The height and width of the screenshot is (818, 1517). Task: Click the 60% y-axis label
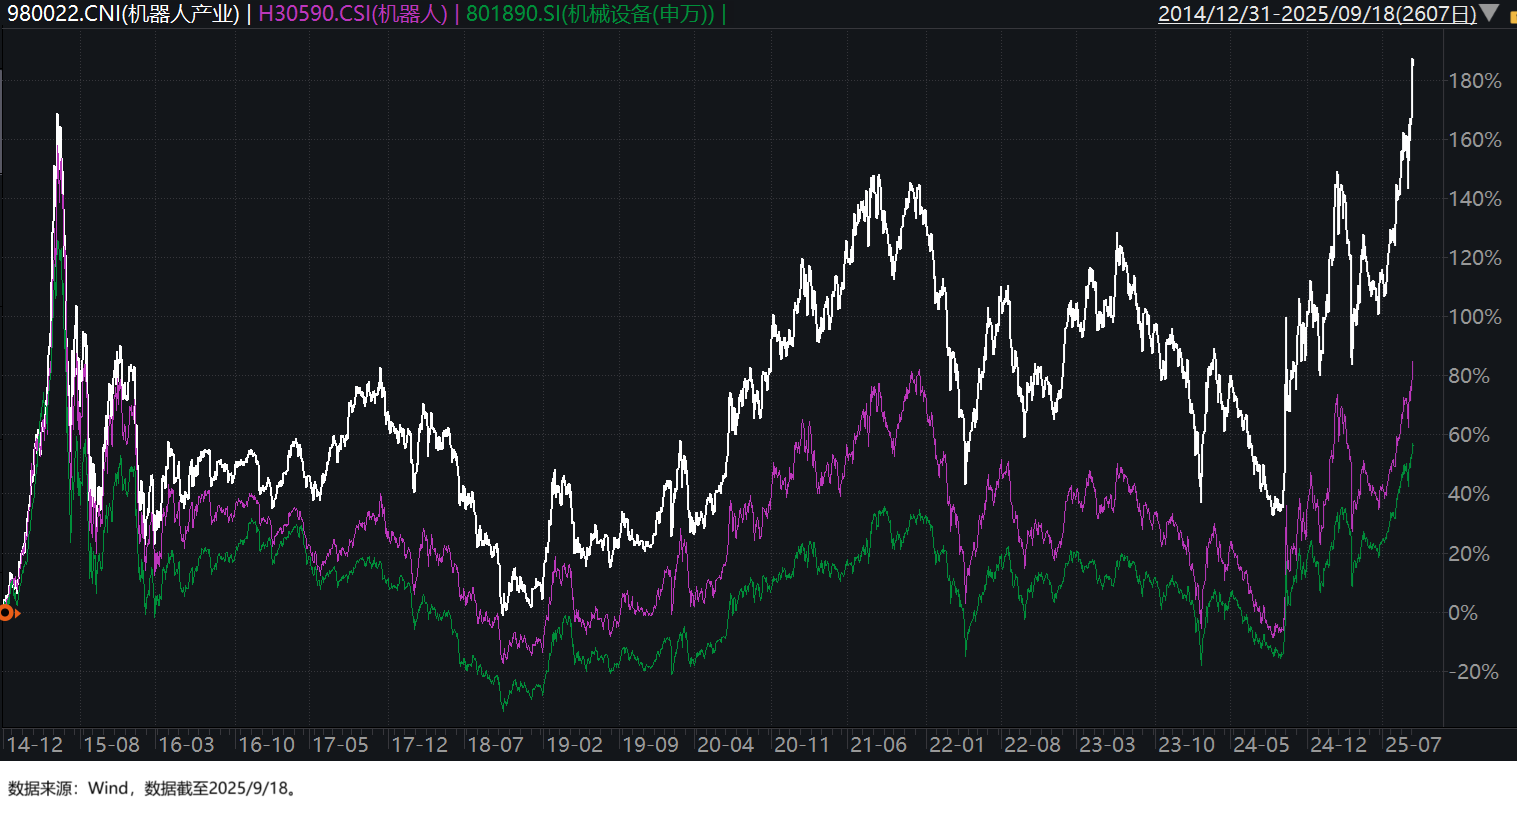(x=1469, y=435)
